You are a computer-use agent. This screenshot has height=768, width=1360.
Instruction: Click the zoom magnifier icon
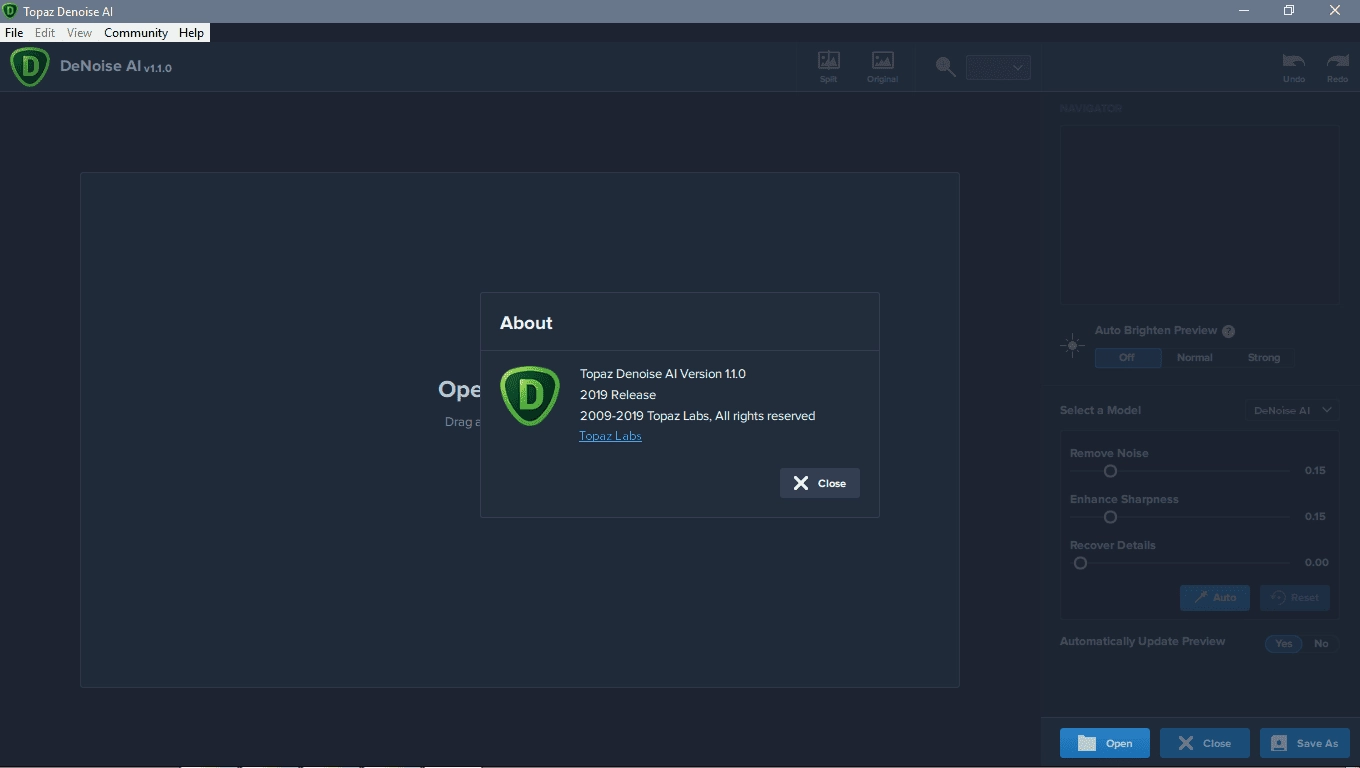coord(945,67)
